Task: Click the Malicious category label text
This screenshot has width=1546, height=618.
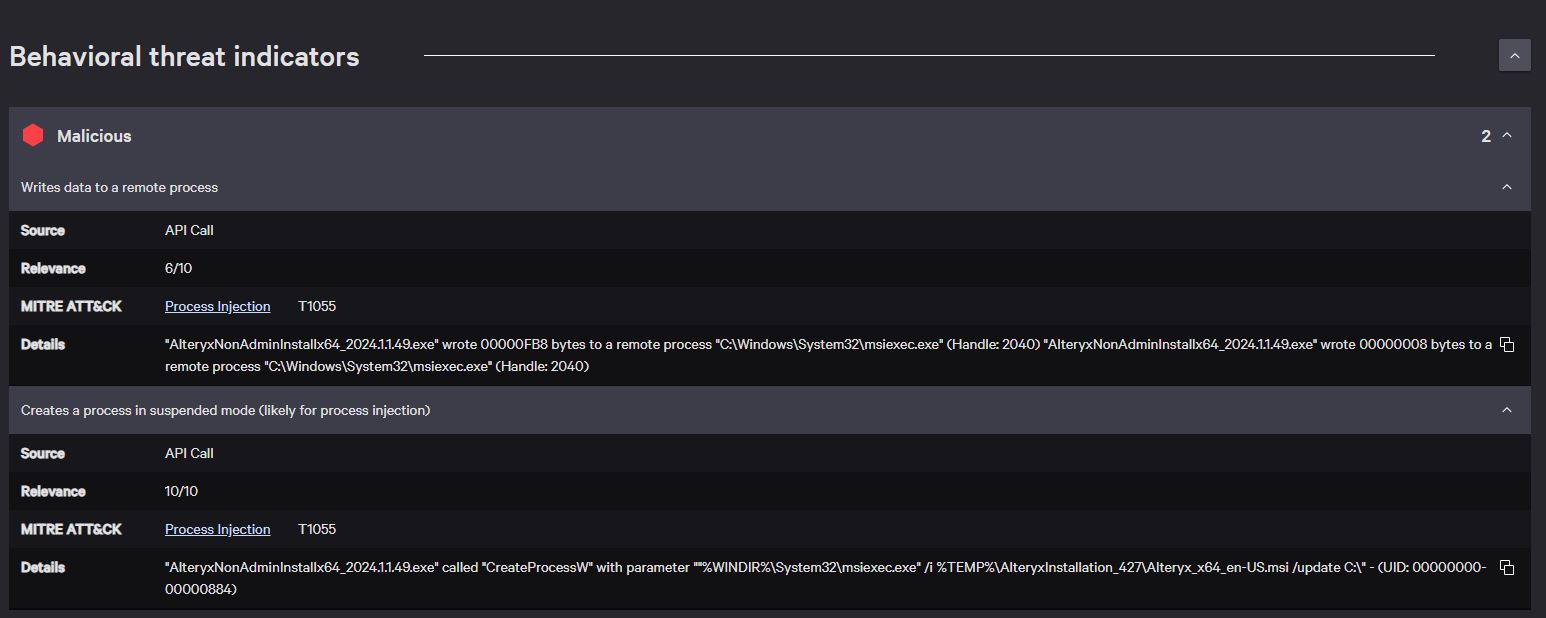Action: [x=95, y=136]
